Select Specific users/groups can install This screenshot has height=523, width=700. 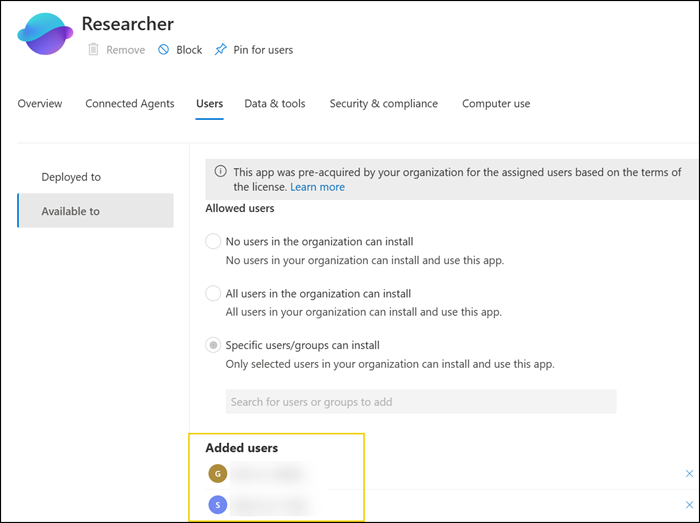[x=213, y=345]
